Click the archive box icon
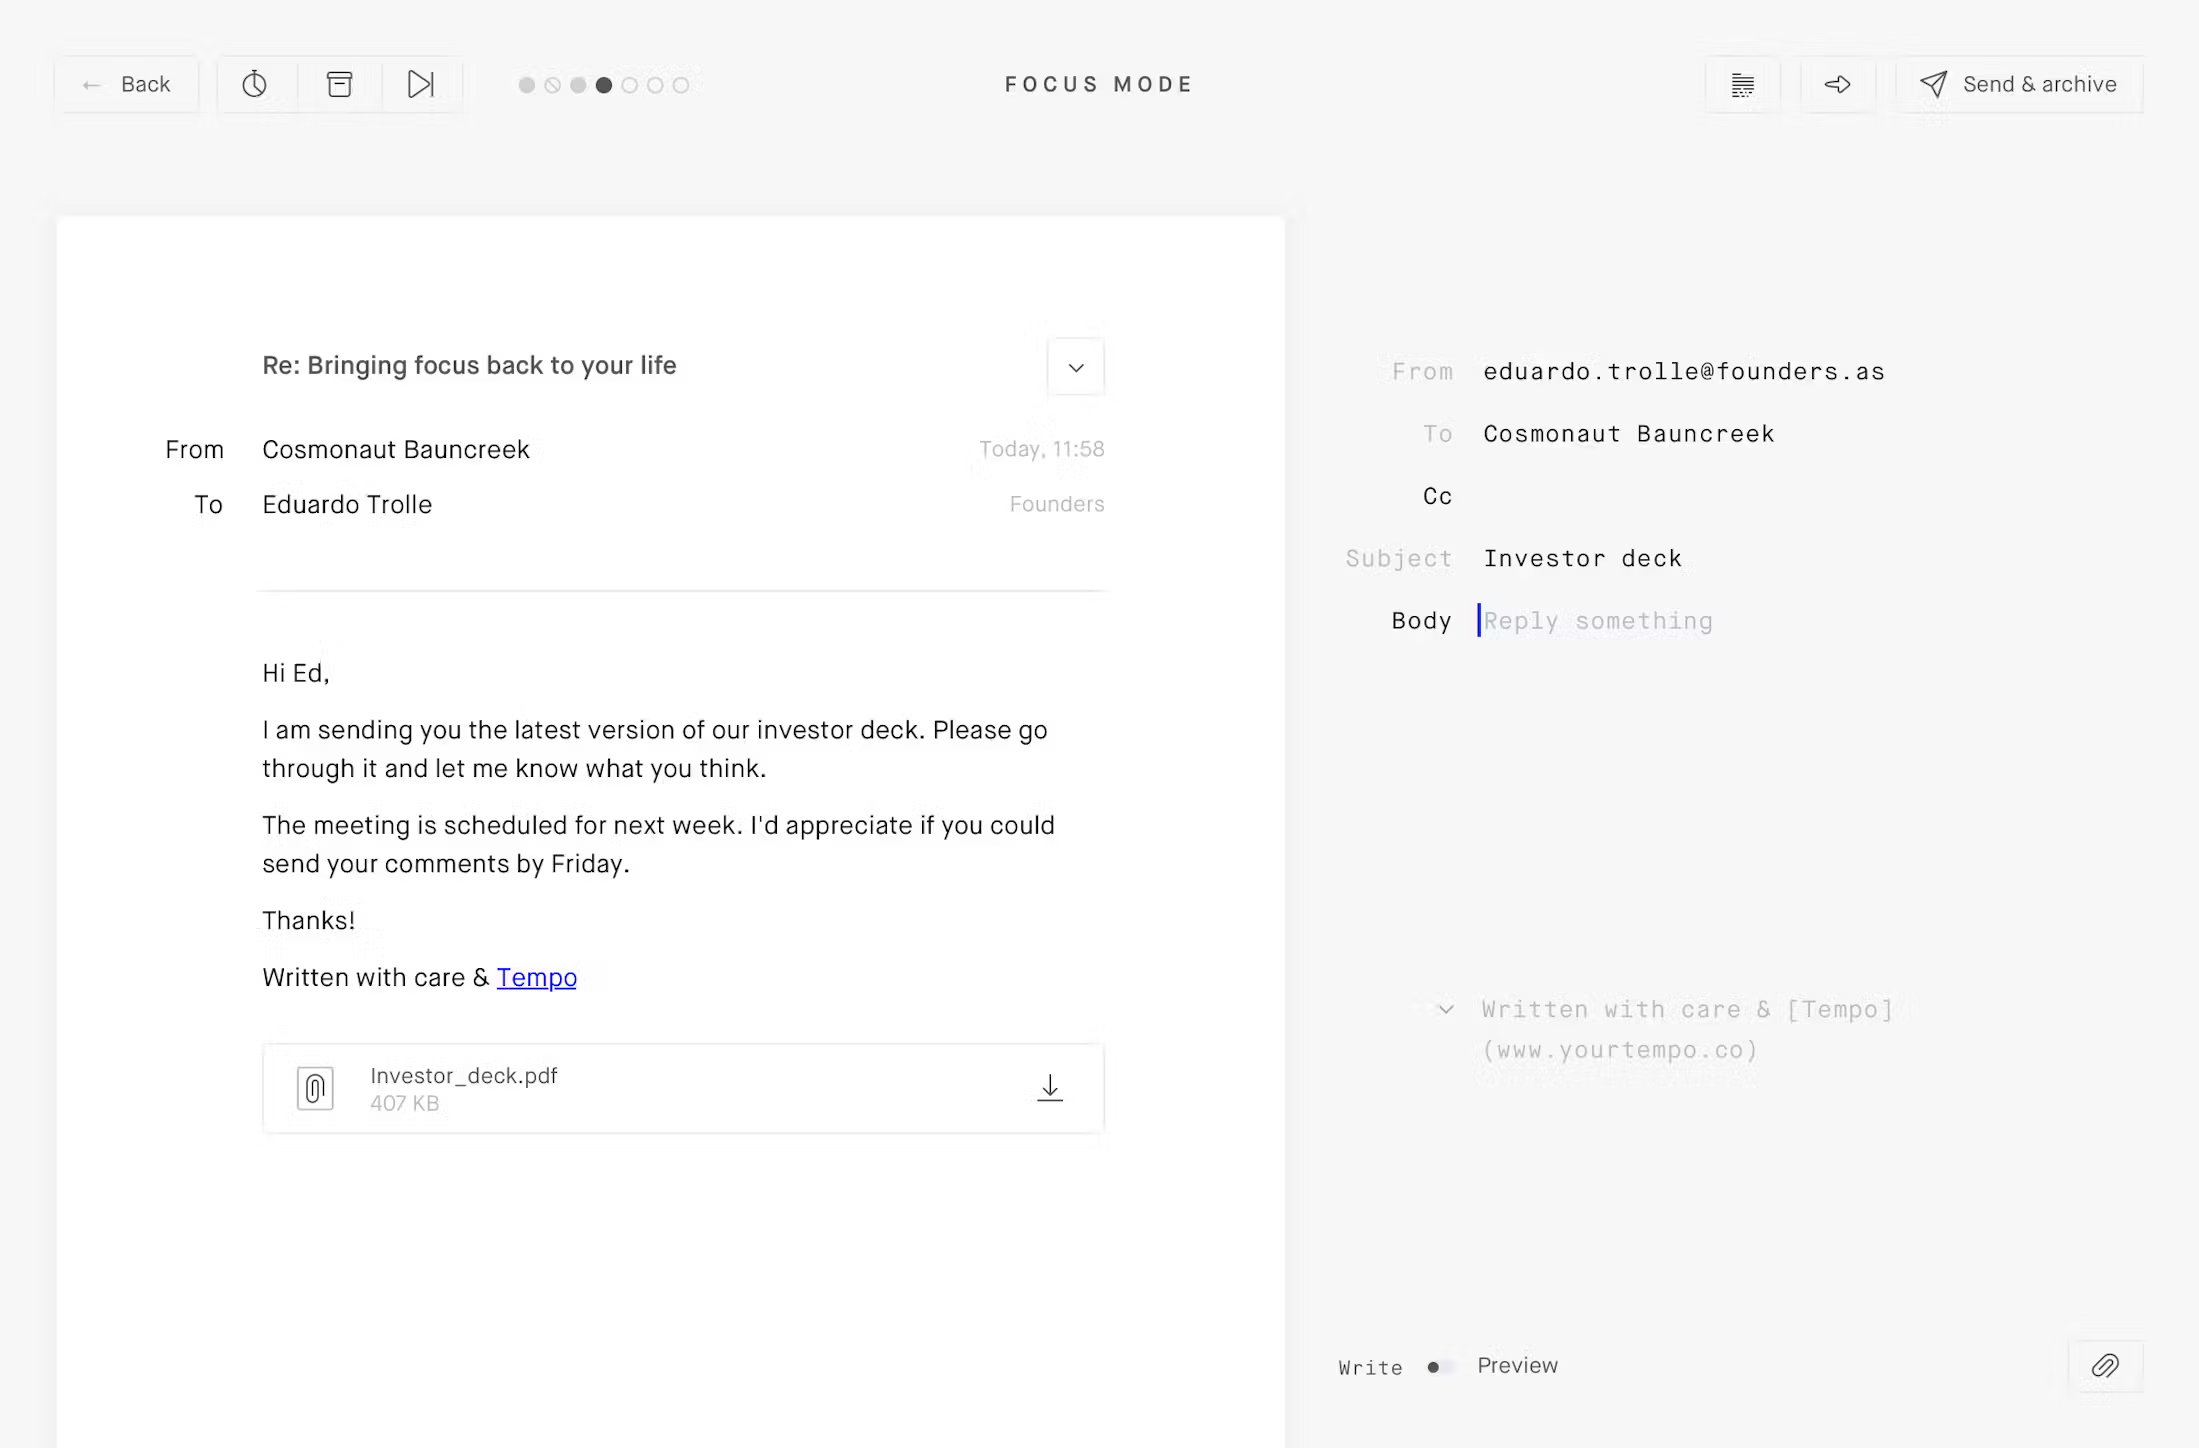The height and width of the screenshot is (1448, 2199). click(x=340, y=84)
